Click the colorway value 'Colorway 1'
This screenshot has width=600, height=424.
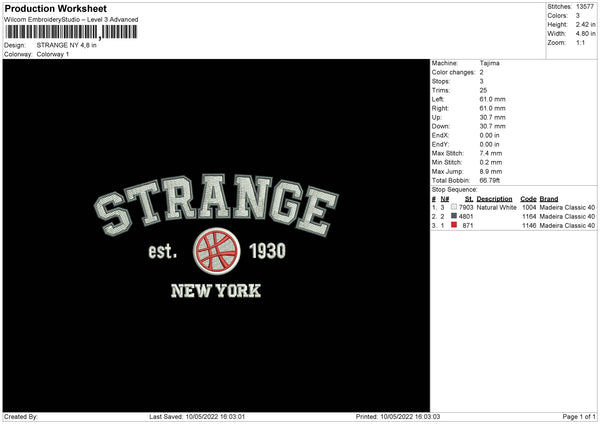(53, 54)
